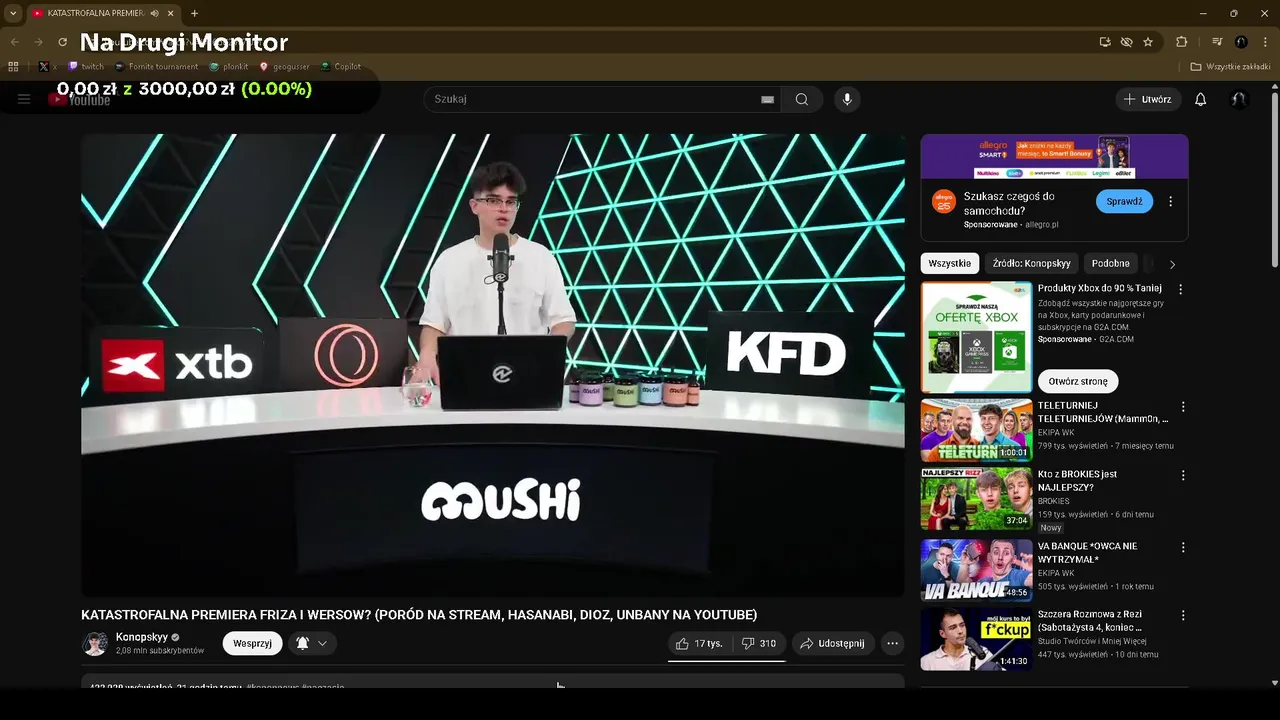Click the Utwórz create button
Screen dimensions: 1280x720
1148,99
